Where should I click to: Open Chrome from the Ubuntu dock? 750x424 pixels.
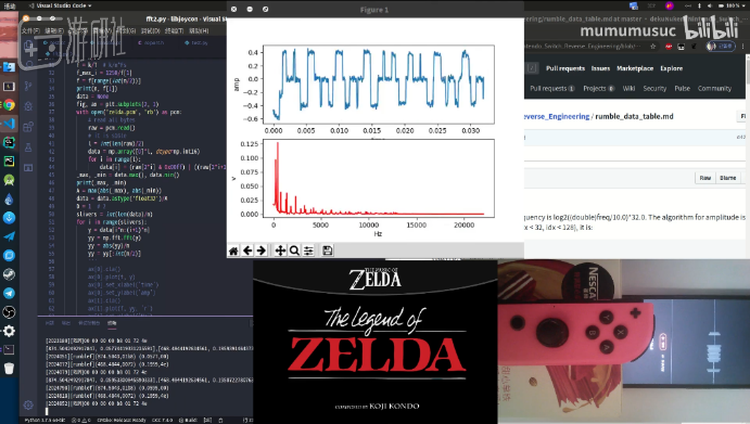tap(9, 104)
